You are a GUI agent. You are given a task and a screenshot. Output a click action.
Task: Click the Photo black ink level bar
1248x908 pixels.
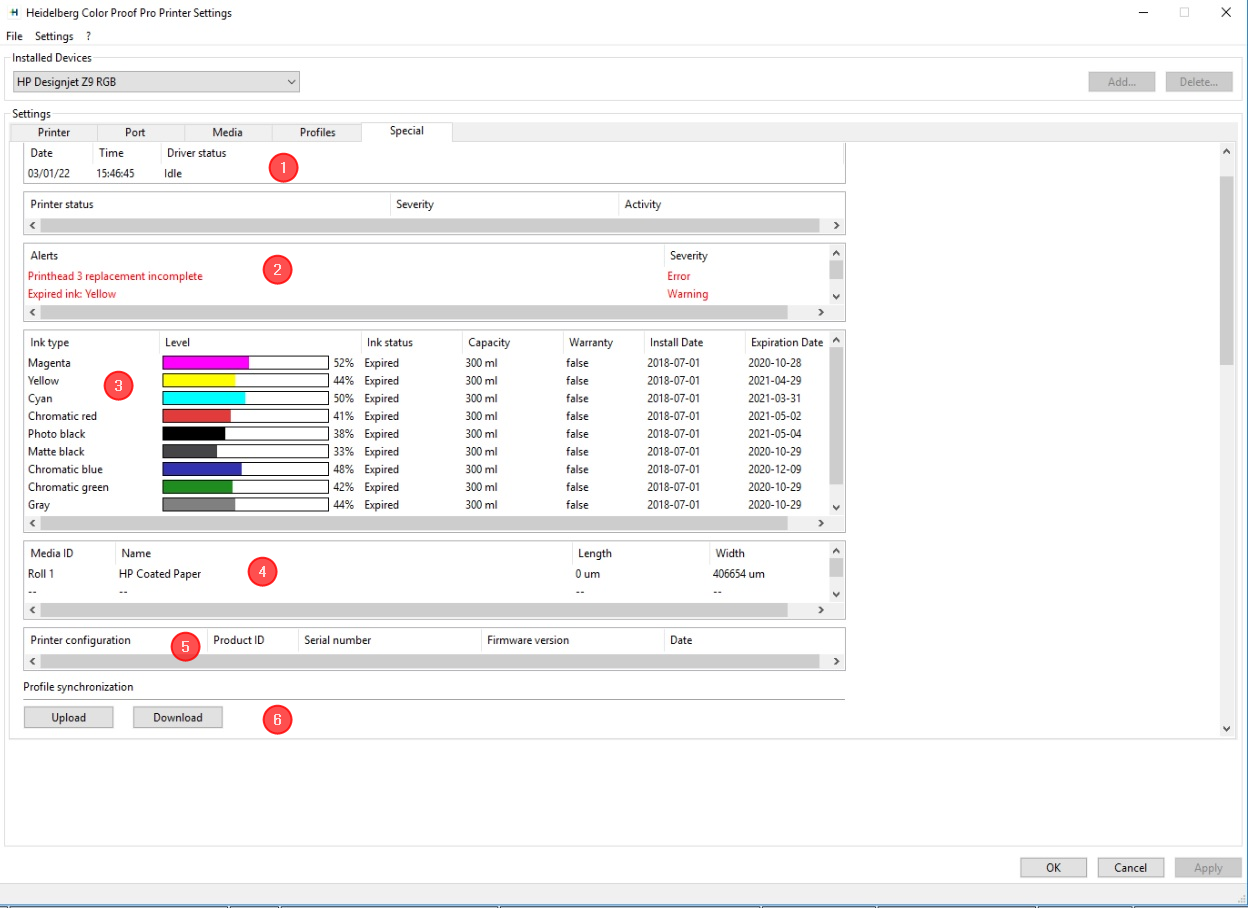click(245, 434)
